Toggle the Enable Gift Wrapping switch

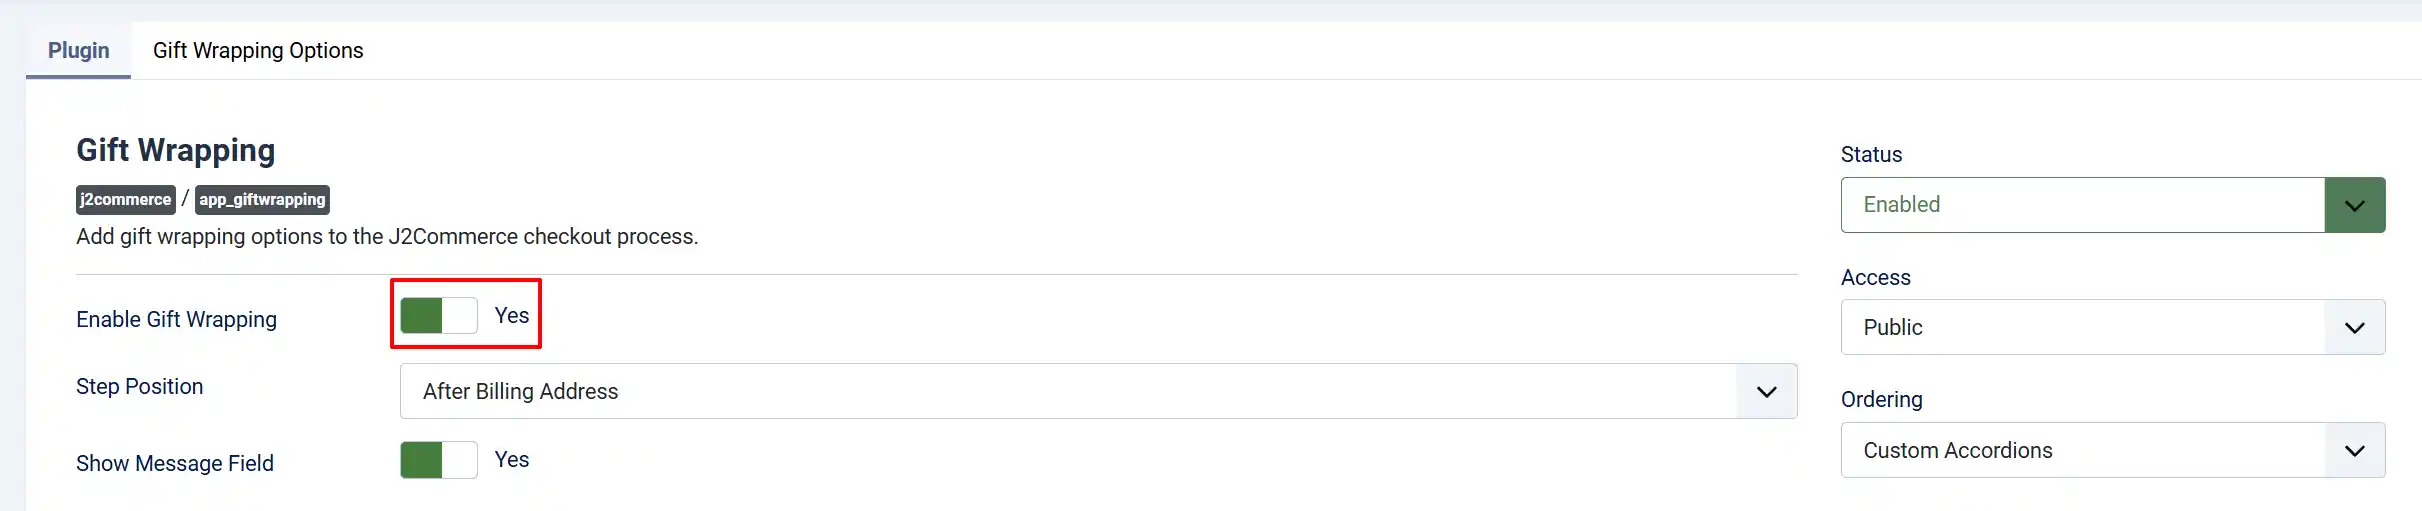click(x=439, y=316)
